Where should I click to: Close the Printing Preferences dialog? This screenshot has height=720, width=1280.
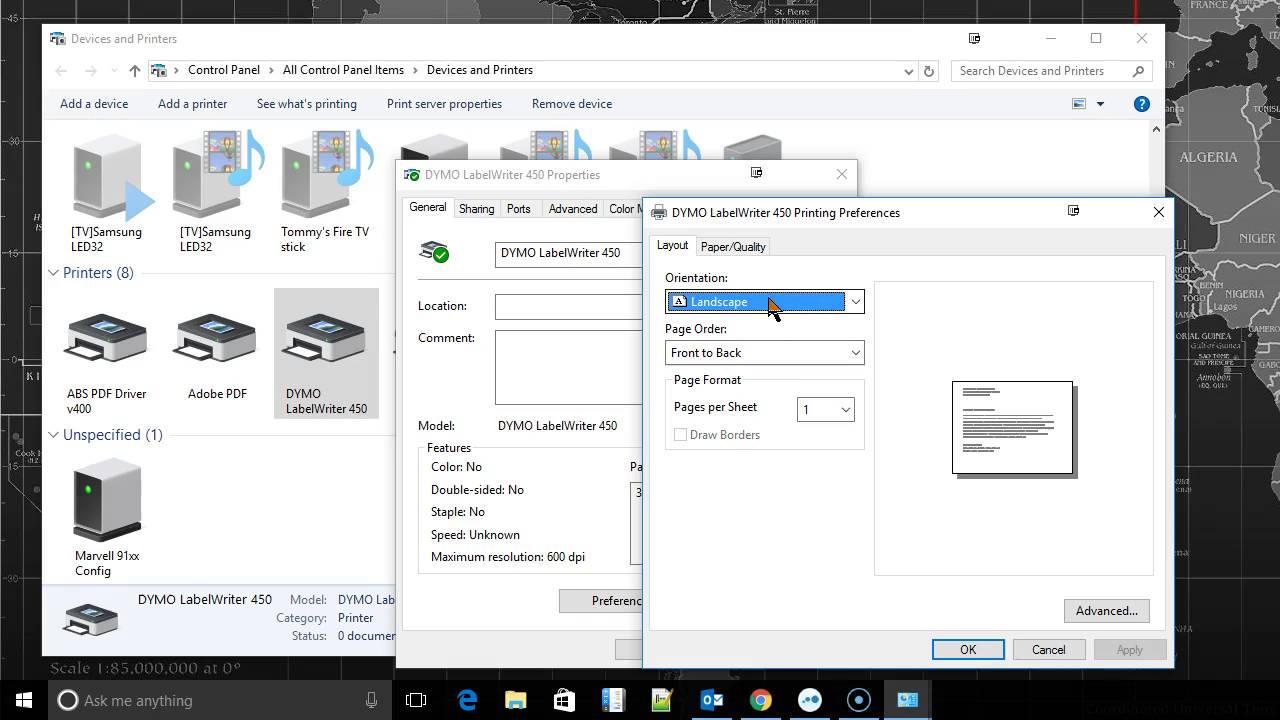coord(1158,212)
